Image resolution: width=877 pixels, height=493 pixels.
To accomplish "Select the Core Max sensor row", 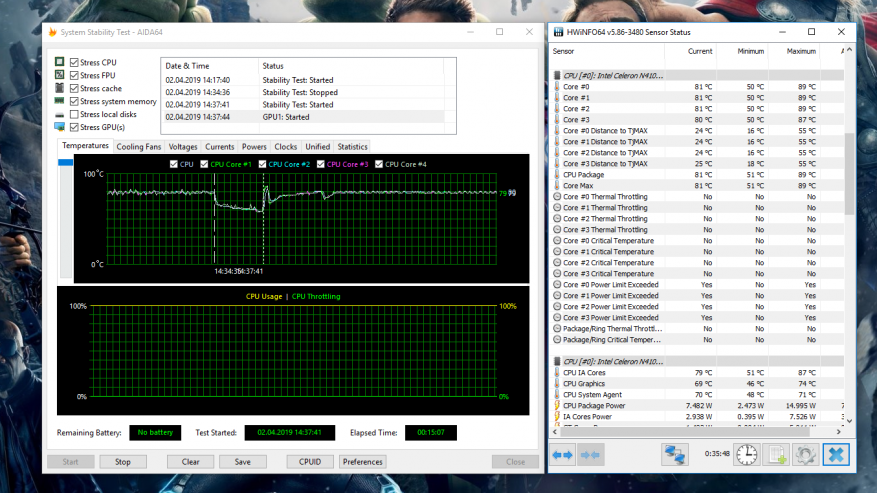I will (697, 186).
